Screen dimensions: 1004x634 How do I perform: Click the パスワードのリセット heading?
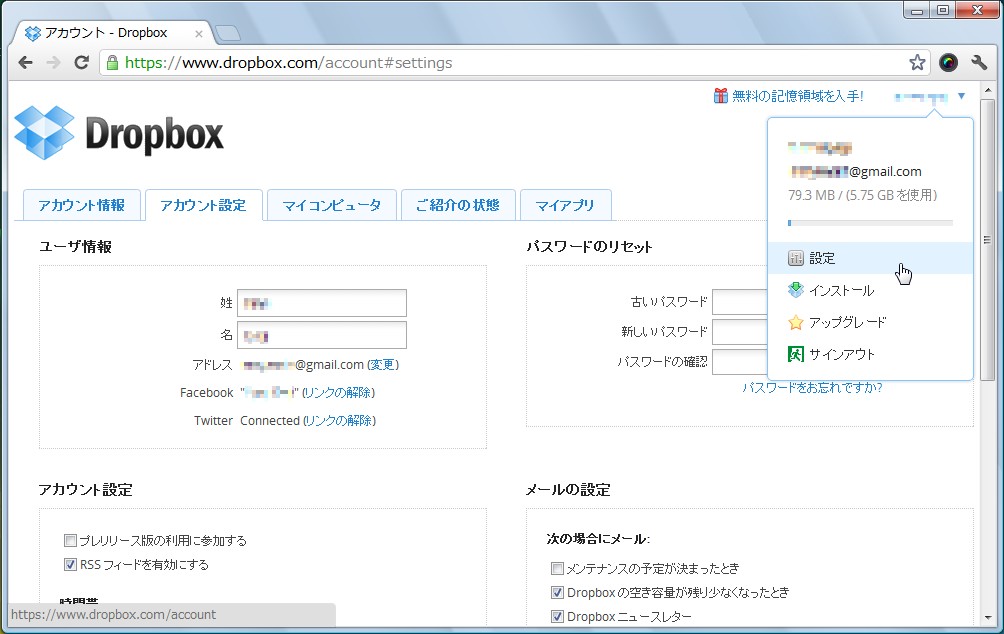589,247
